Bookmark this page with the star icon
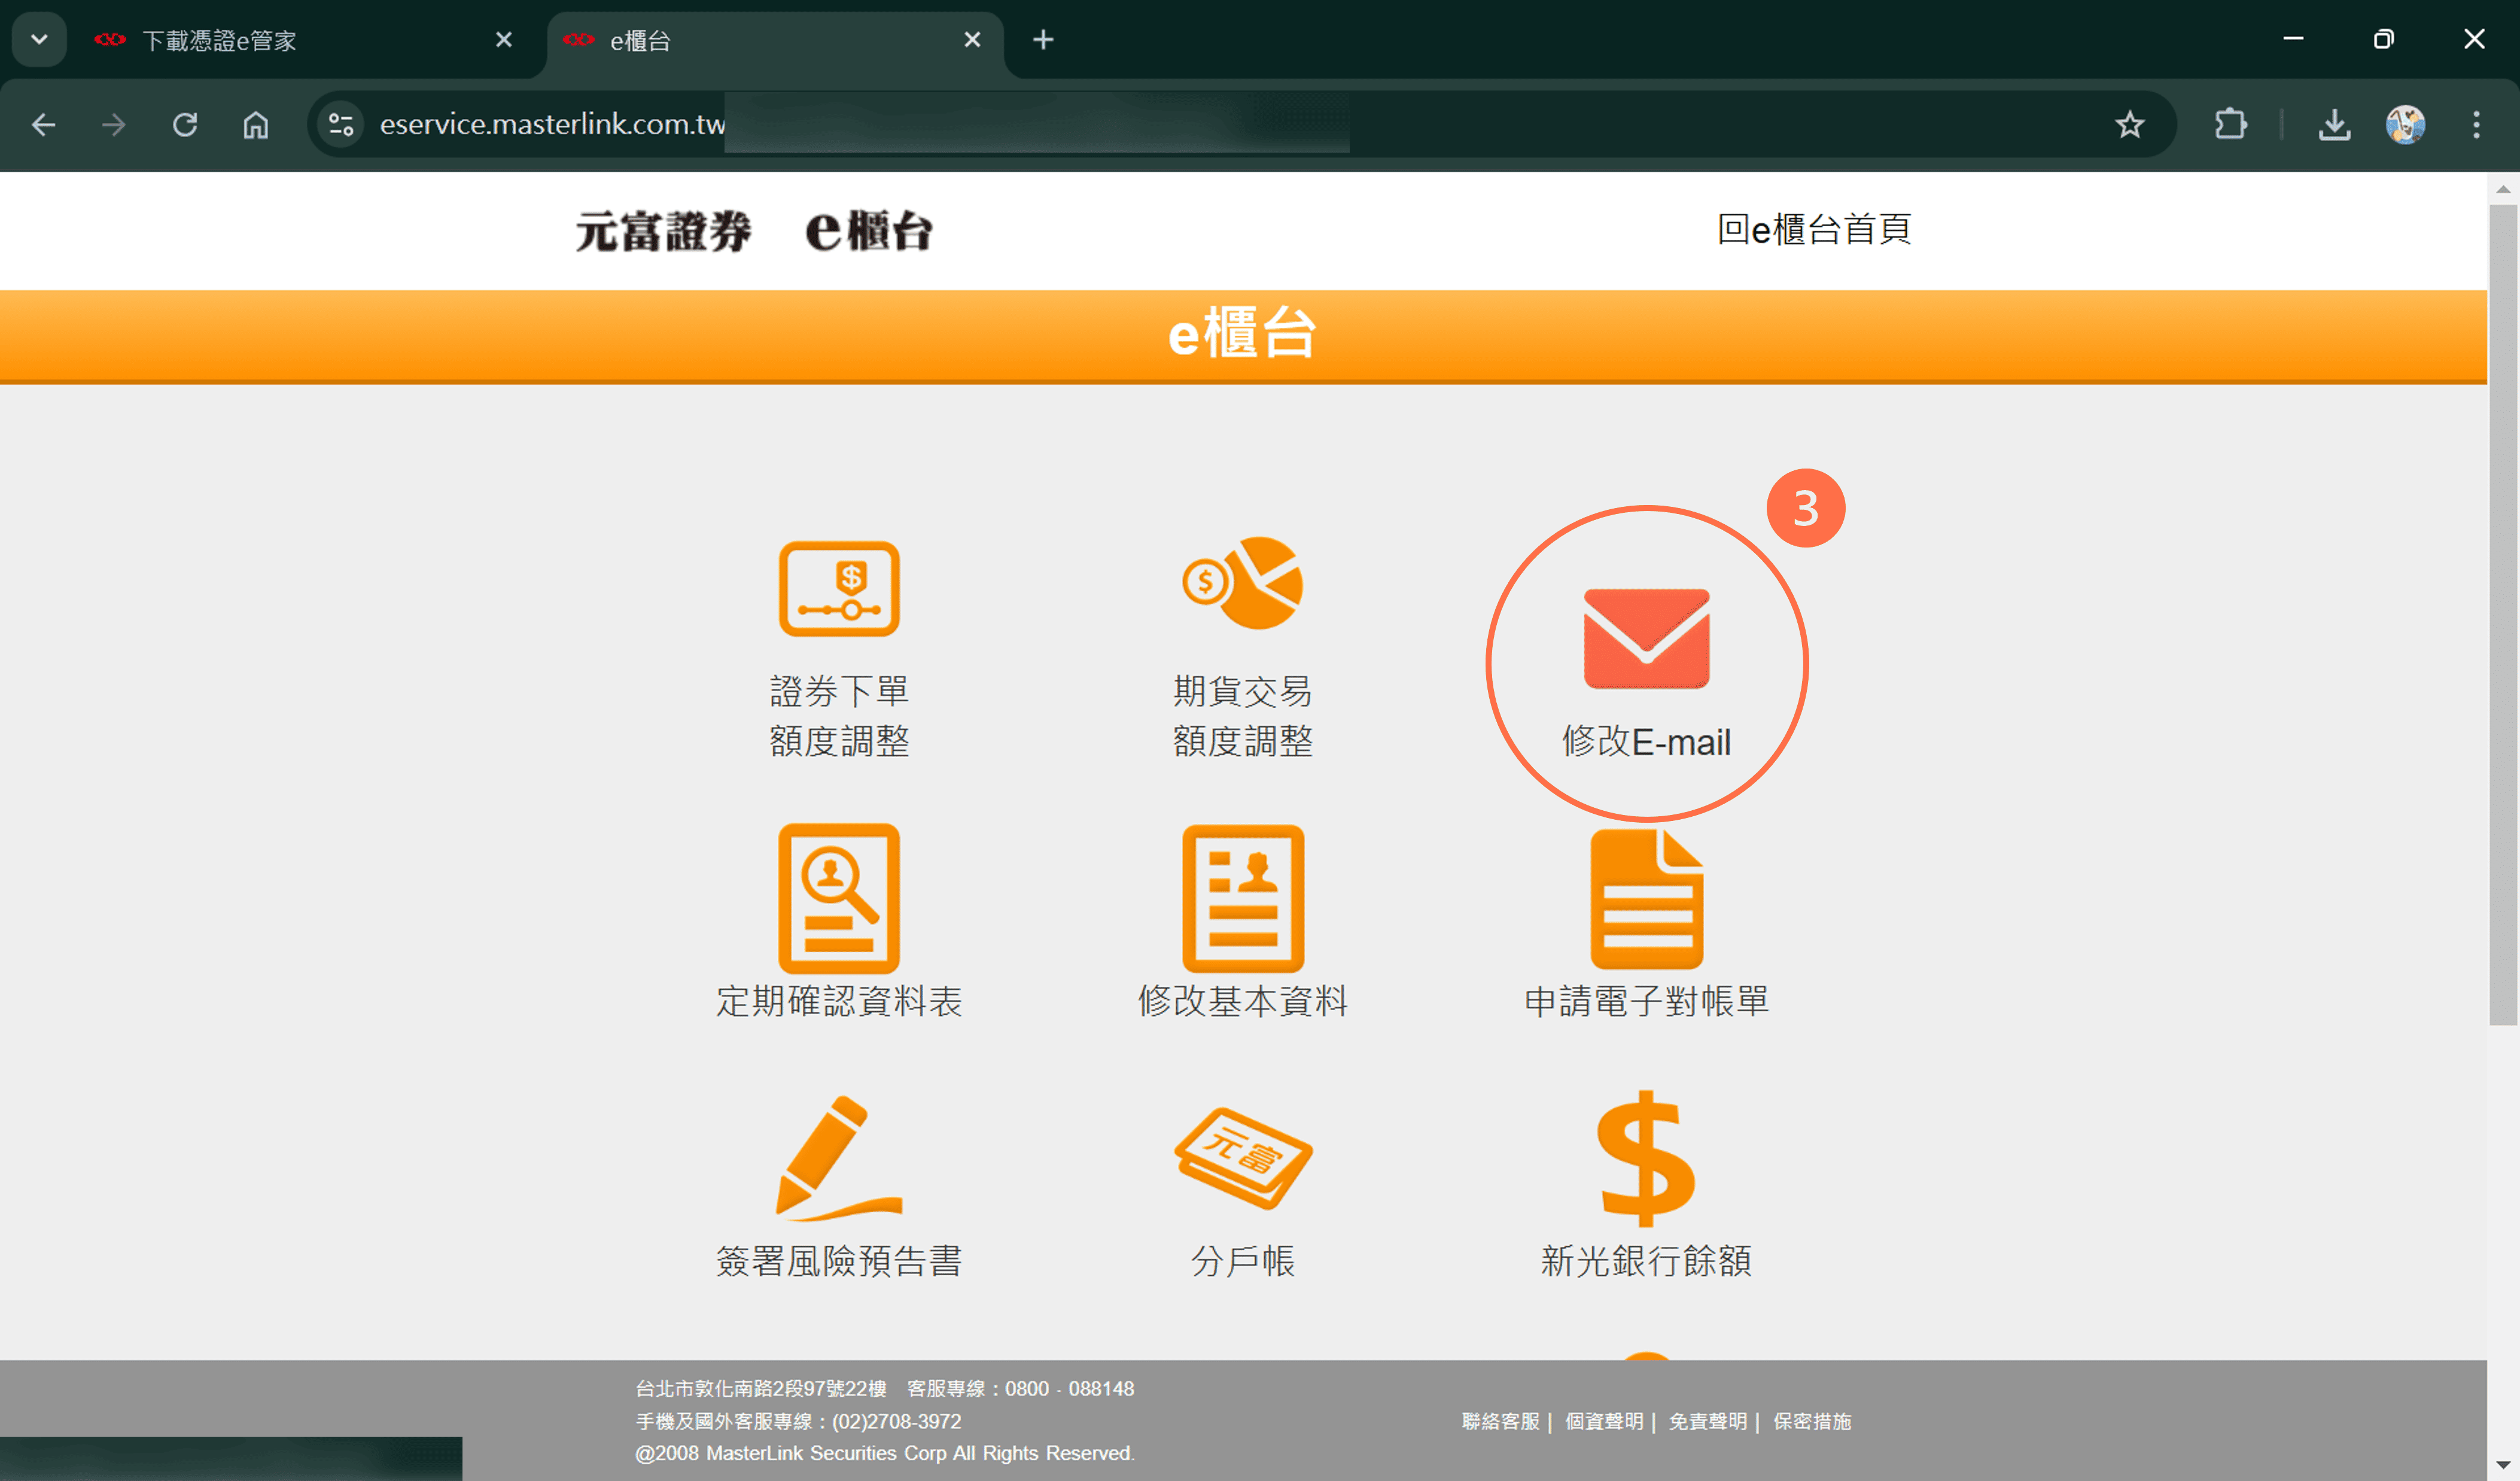 (2129, 125)
